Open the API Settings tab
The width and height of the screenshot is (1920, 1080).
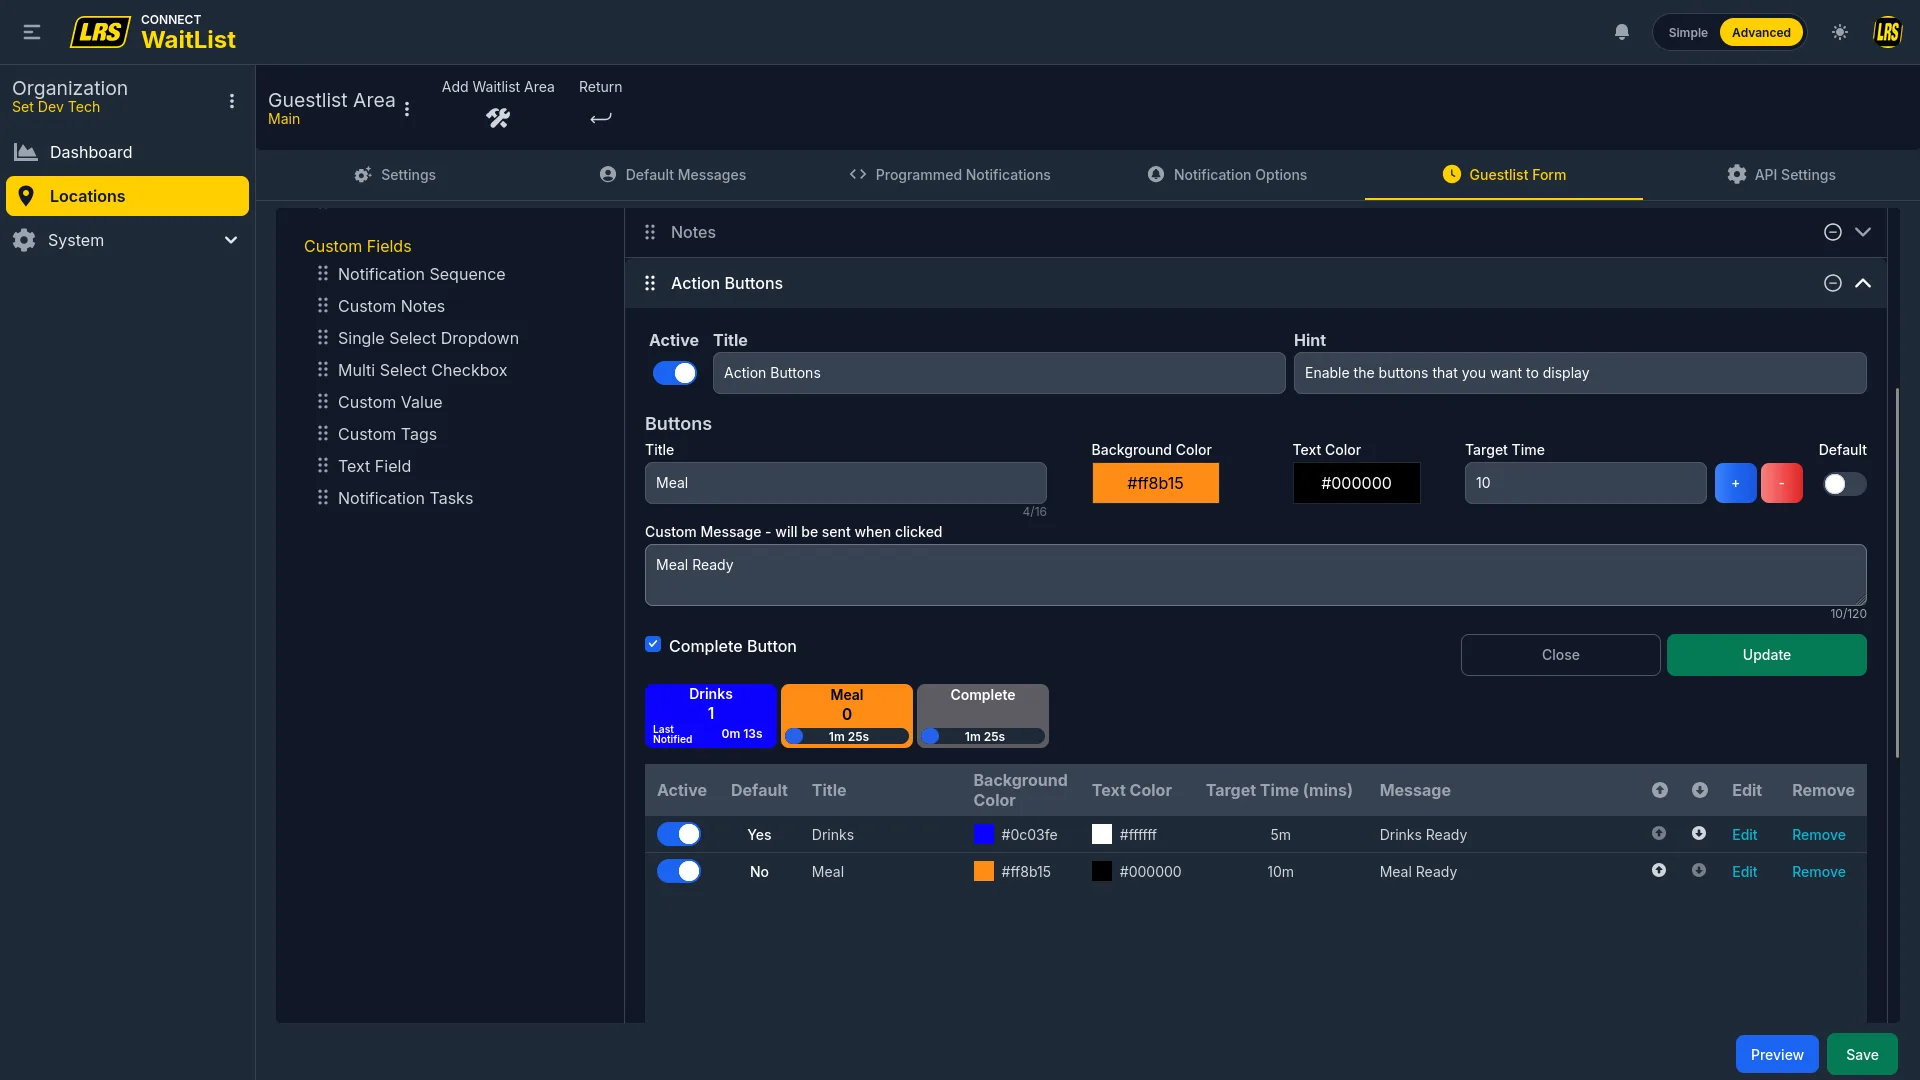point(1781,175)
